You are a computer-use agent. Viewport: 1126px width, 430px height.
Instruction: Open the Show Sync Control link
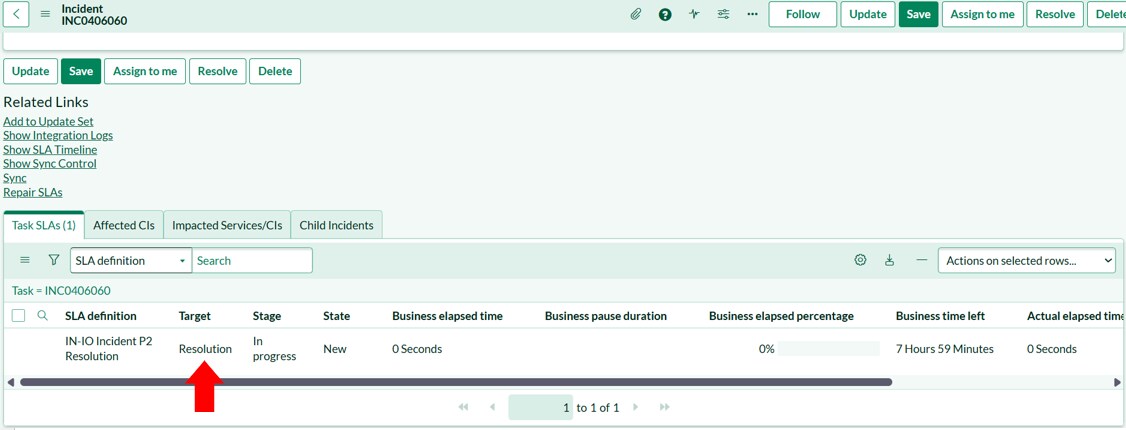[x=50, y=164]
